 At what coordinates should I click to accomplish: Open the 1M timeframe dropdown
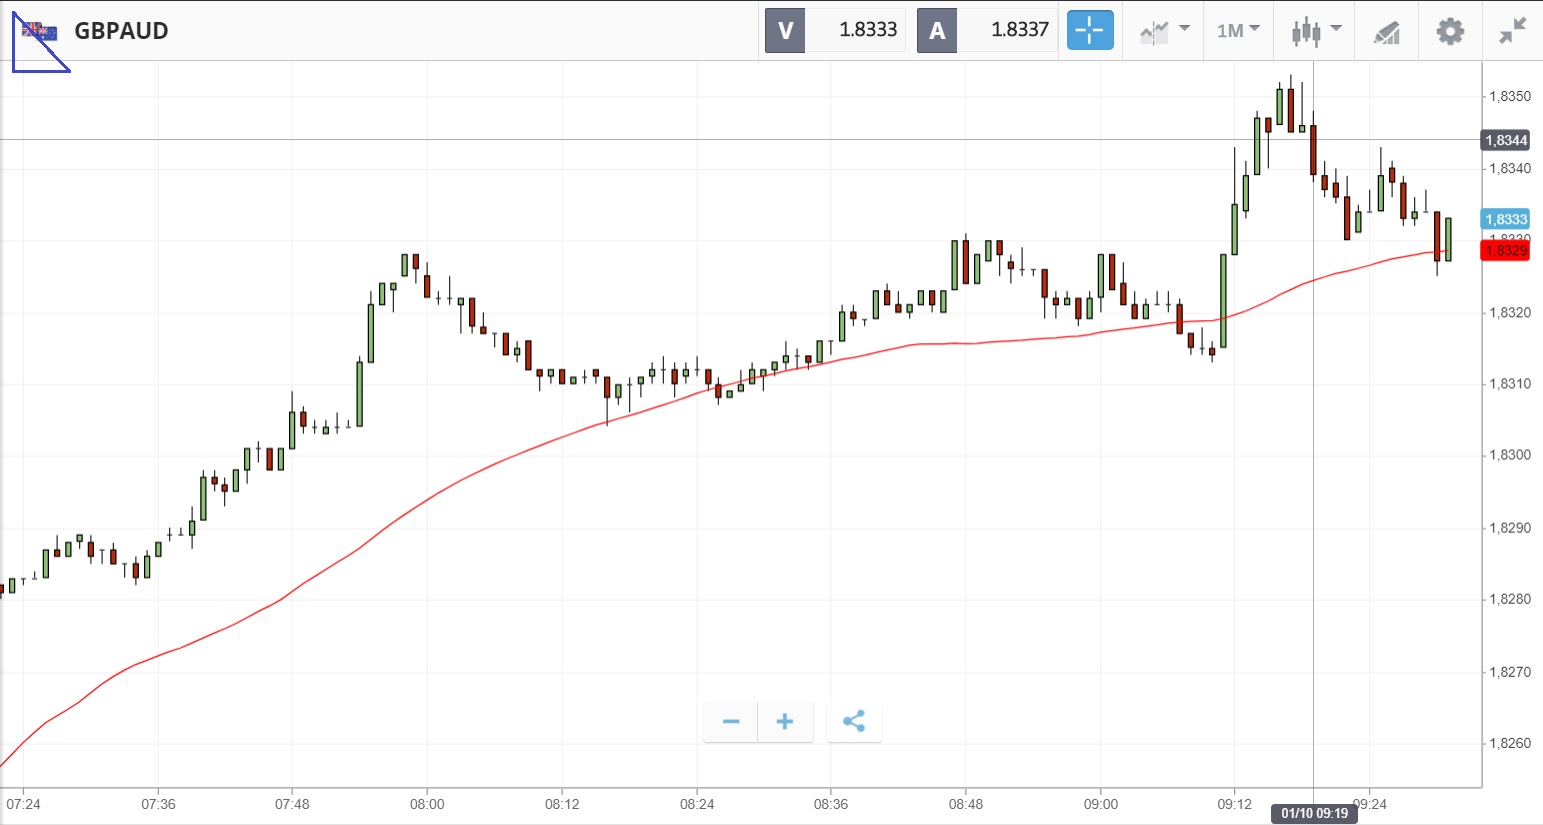click(1238, 31)
